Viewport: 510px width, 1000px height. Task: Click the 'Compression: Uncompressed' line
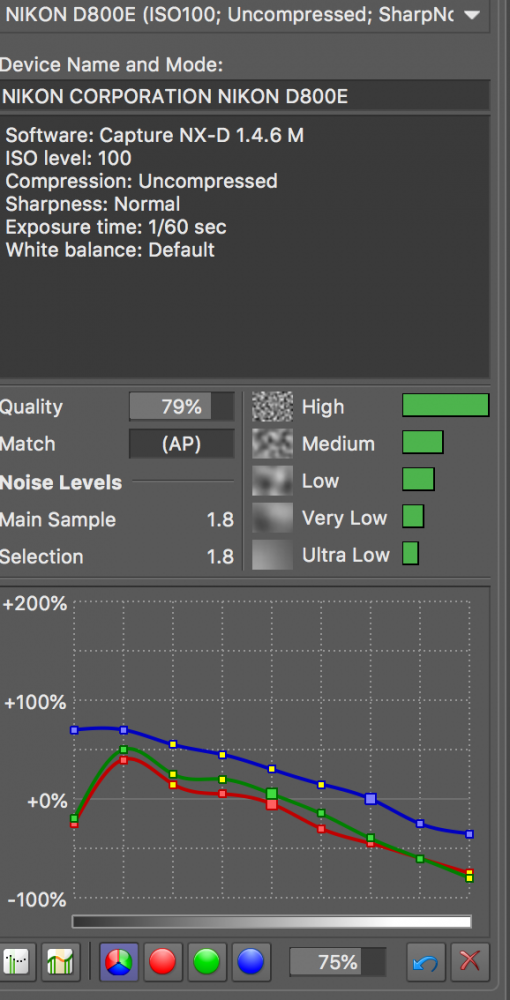142,181
